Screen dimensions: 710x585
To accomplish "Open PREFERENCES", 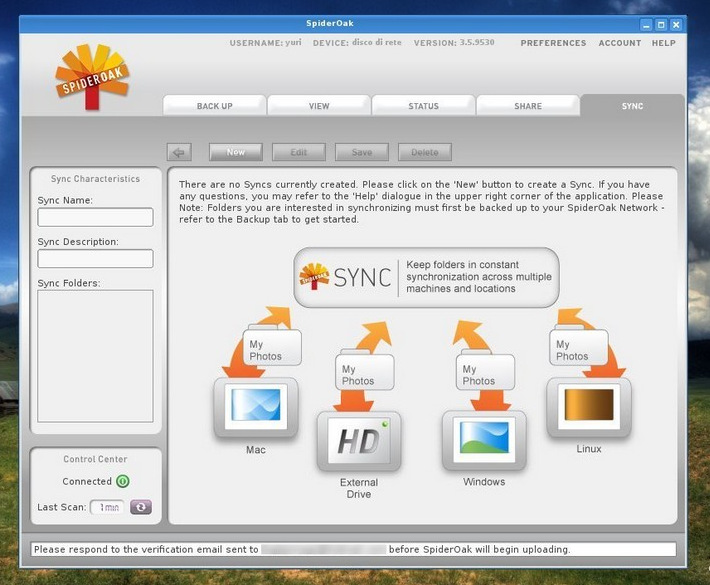I will [x=553, y=43].
